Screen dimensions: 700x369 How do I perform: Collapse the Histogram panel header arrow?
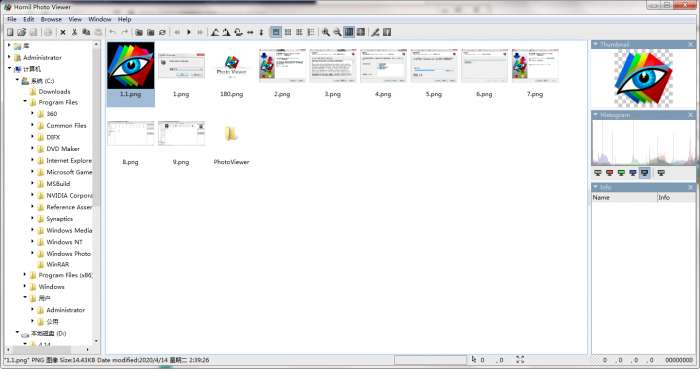(x=596, y=115)
